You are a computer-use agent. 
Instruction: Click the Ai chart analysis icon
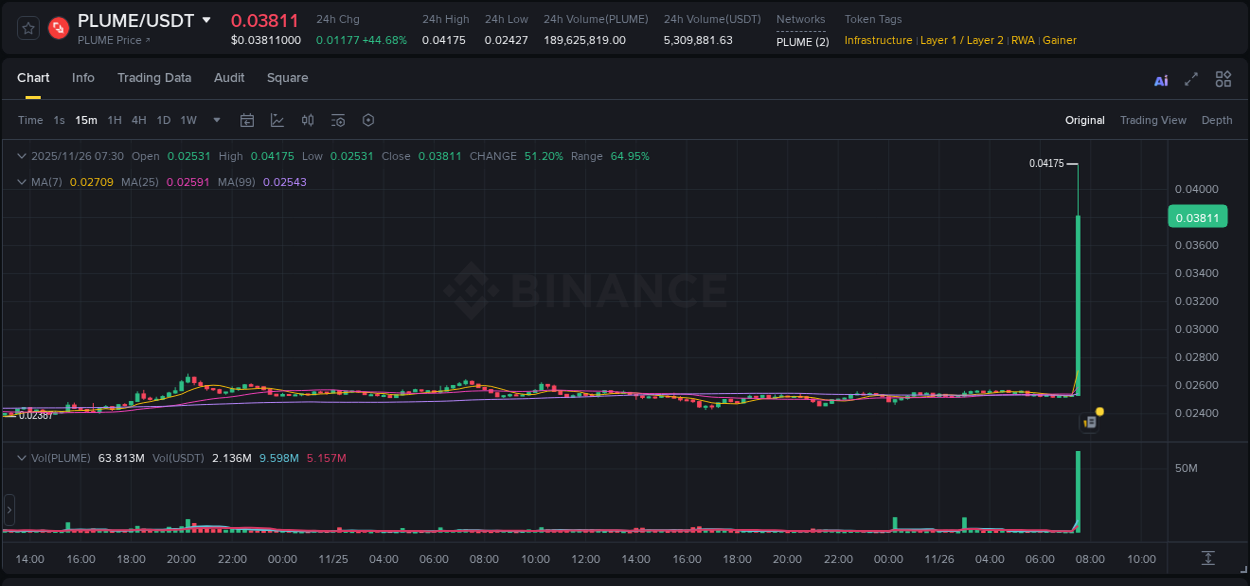(x=1161, y=78)
